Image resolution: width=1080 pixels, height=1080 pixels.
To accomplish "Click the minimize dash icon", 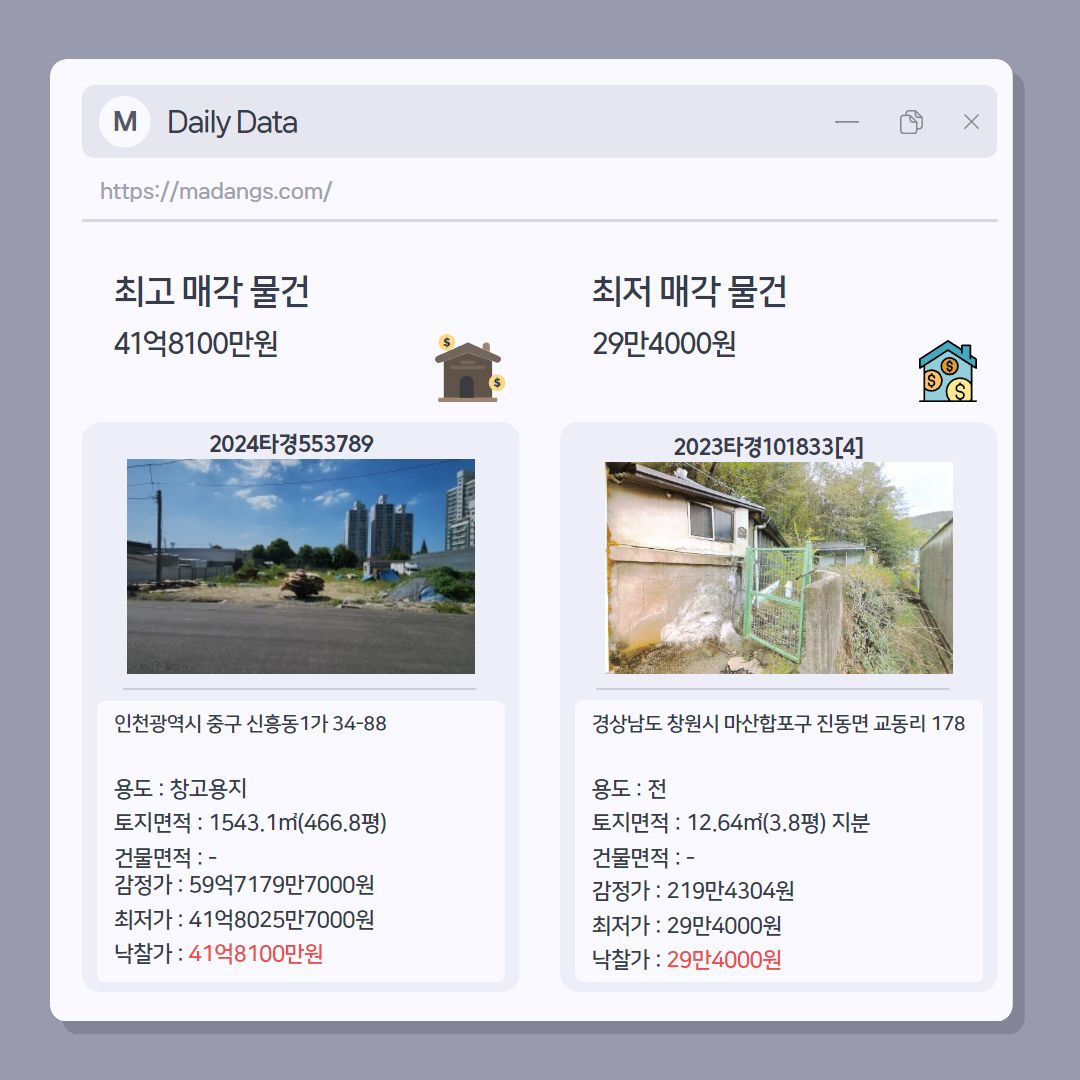I will [847, 122].
